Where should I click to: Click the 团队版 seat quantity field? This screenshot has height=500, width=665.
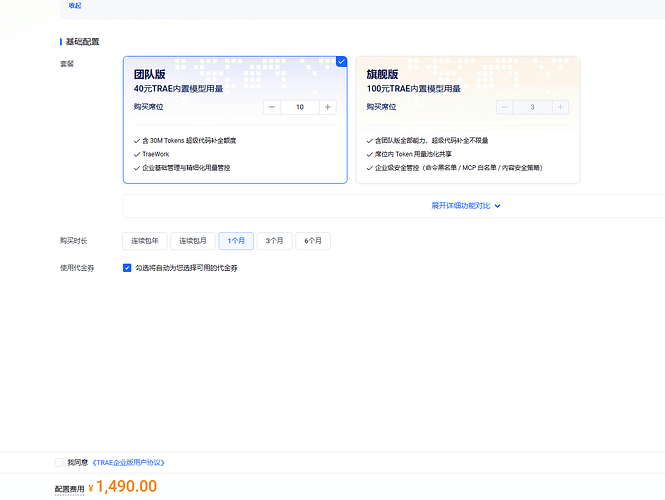[x=300, y=107]
